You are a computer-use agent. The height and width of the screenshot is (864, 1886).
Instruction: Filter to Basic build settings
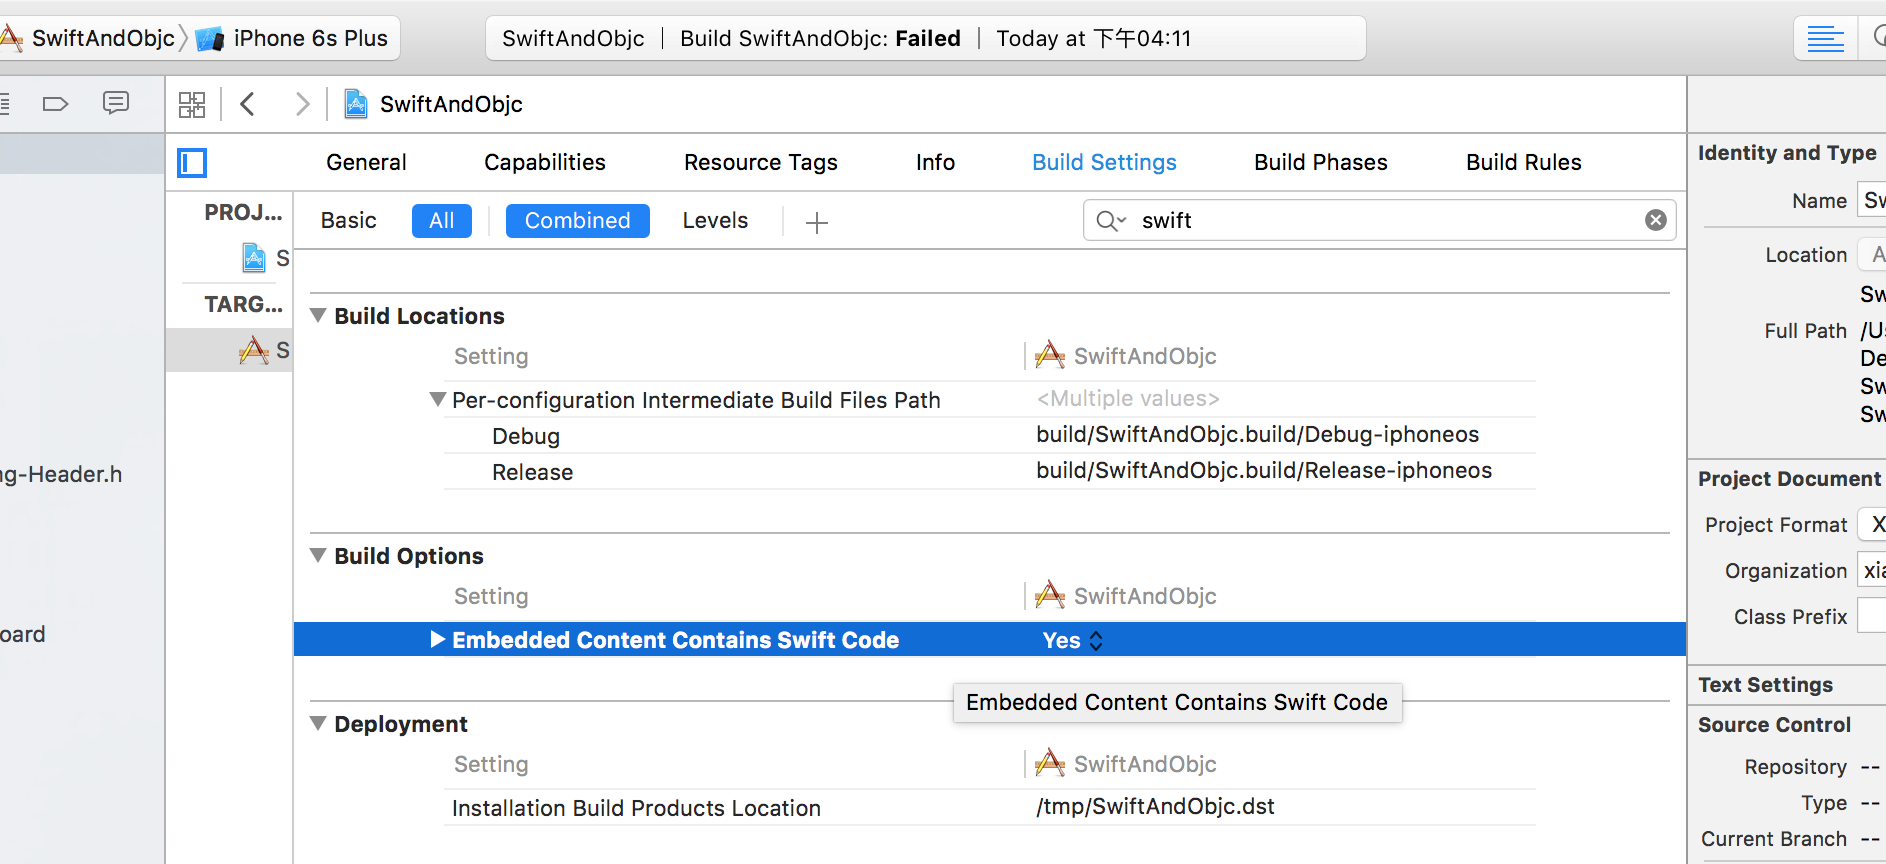348,220
